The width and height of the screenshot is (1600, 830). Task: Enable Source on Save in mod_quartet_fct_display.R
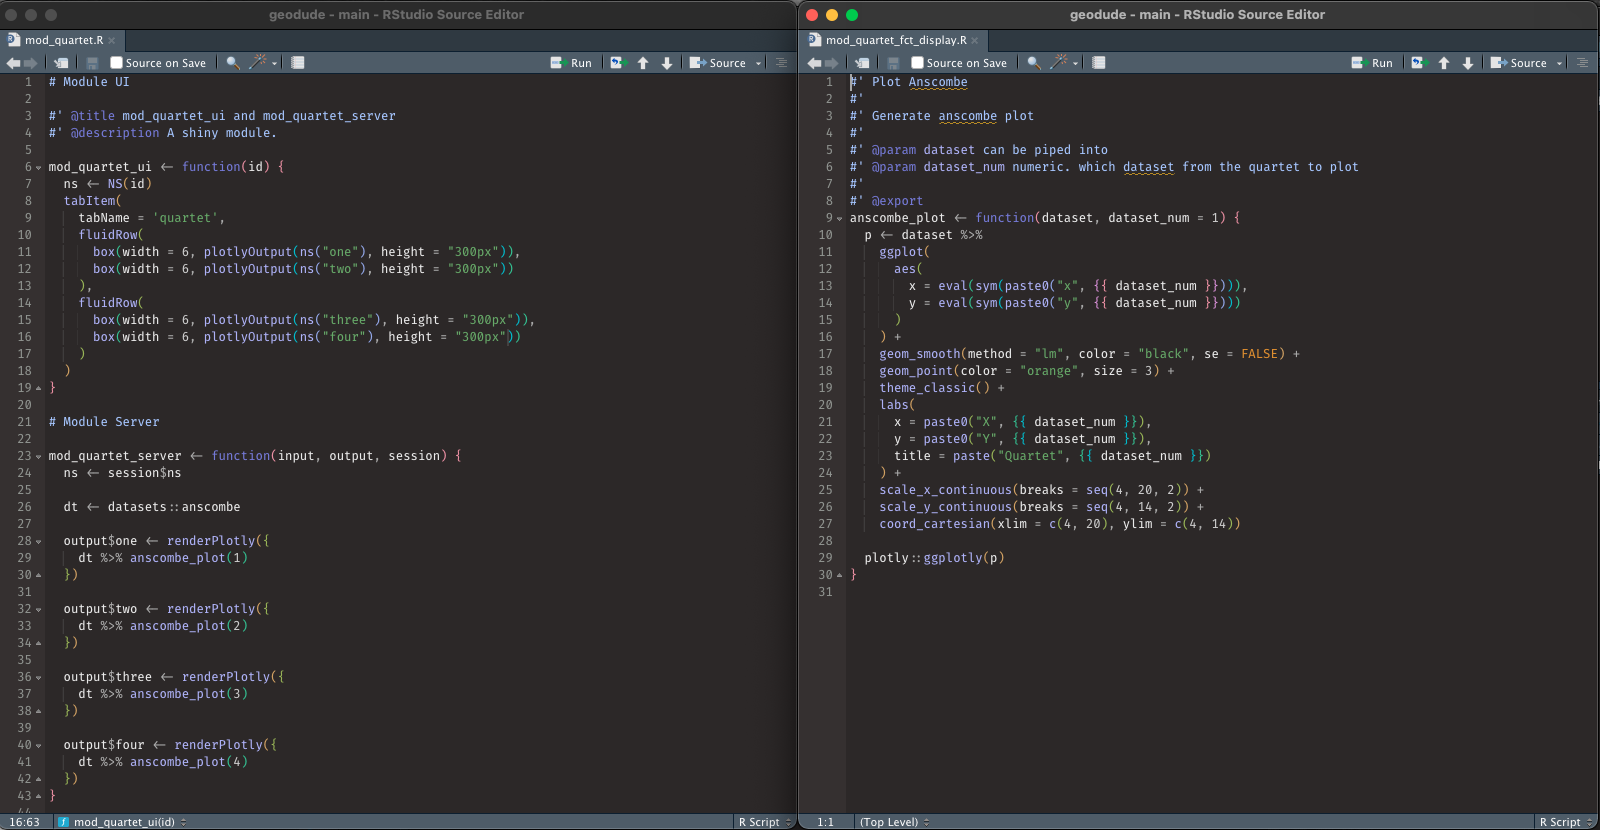[x=918, y=63]
